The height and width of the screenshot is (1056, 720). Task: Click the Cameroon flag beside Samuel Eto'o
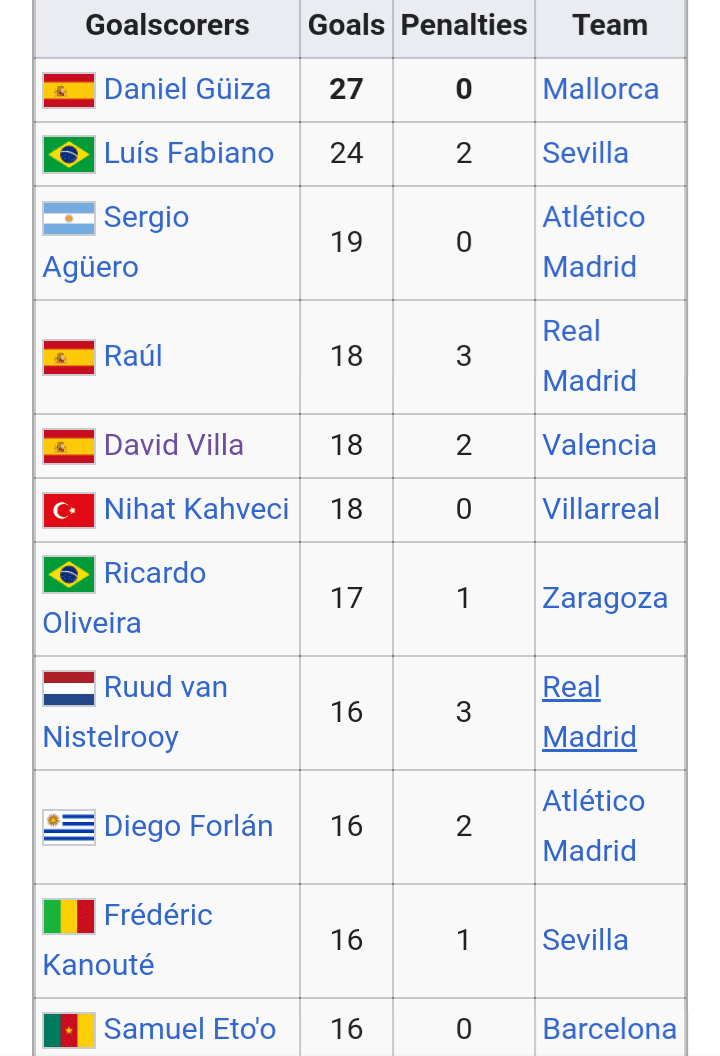coord(69,1030)
